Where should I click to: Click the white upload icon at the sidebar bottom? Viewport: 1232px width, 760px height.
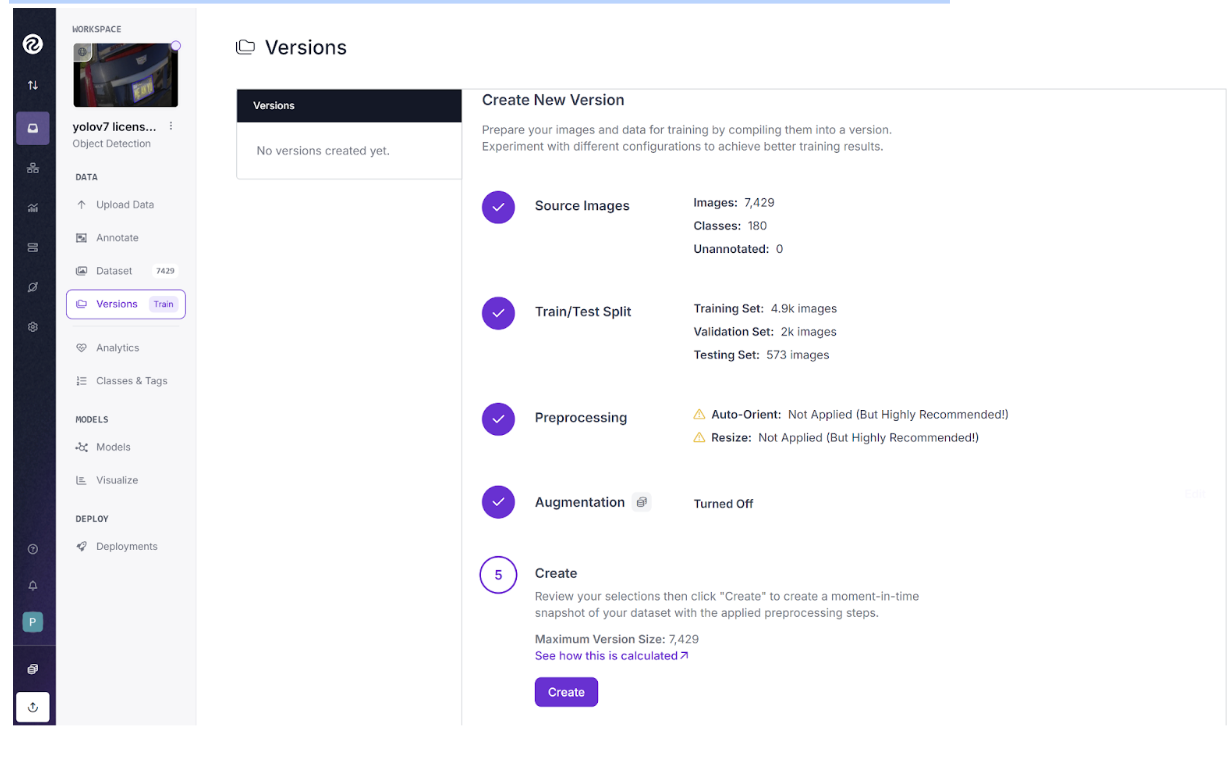[33, 707]
